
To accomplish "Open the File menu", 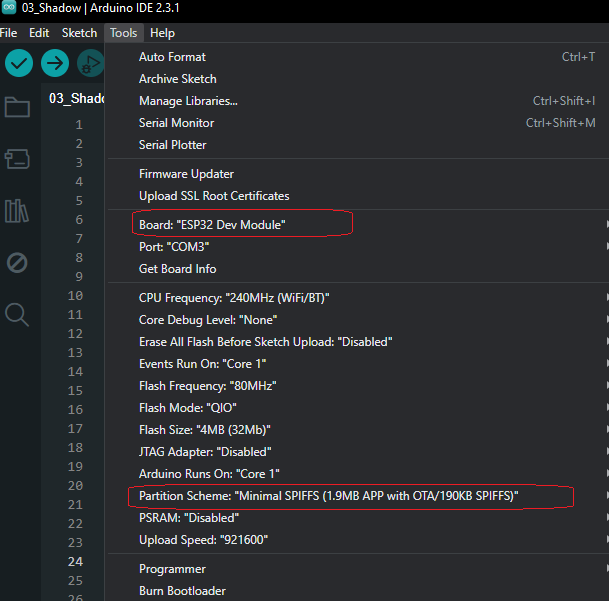I will pos(9,33).
